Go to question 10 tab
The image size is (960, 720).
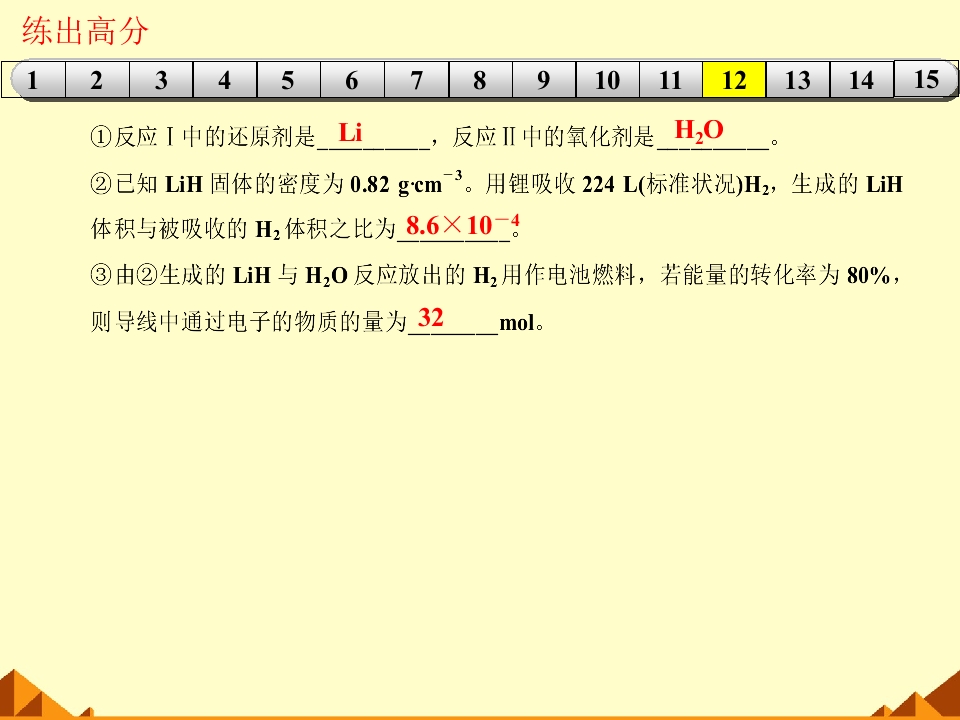[607, 80]
